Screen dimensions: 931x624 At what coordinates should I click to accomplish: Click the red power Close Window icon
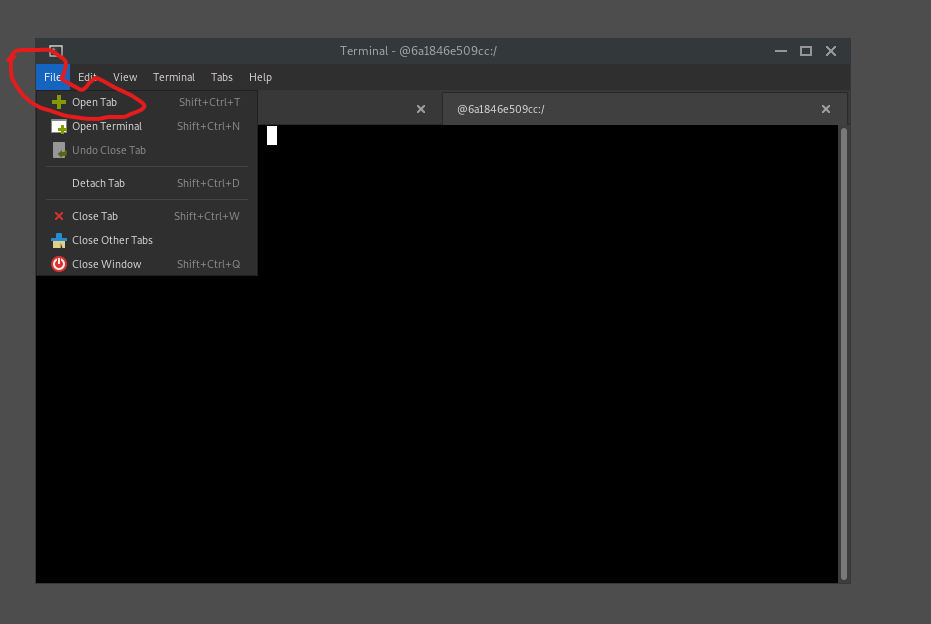tap(59, 264)
